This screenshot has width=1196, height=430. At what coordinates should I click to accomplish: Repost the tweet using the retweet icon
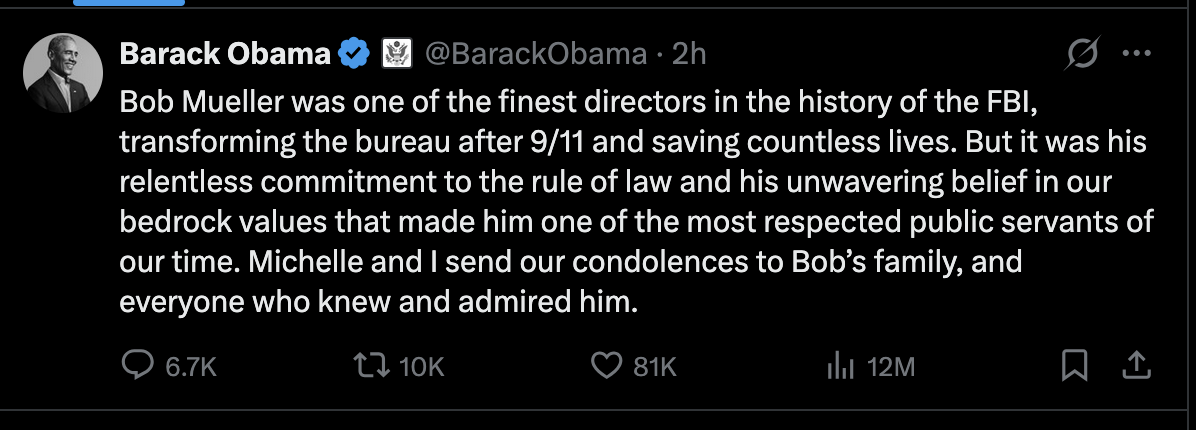pyautogui.click(x=376, y=367)
